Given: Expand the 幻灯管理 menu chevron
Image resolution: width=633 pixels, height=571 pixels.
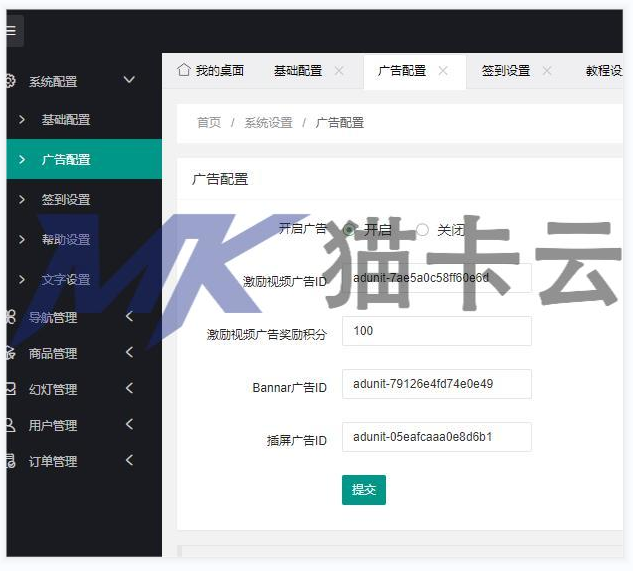Looking at the screenshot, I should click(x=129, y=388).
